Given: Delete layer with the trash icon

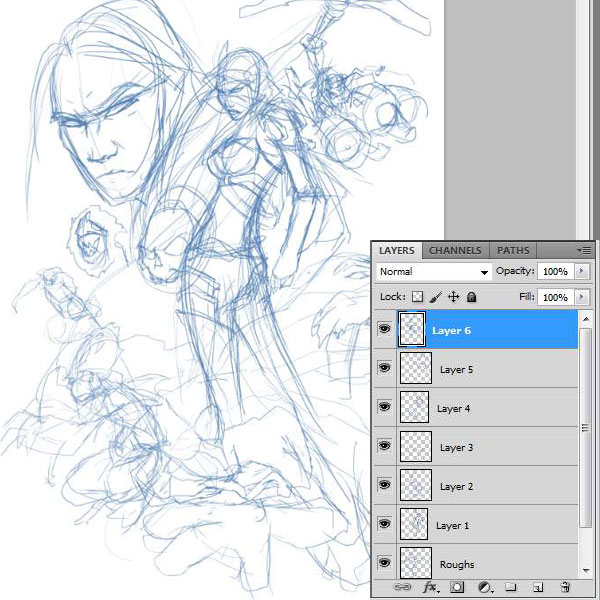Looking at the screenshot, I should pyautogui.click(x=565, y=587).
